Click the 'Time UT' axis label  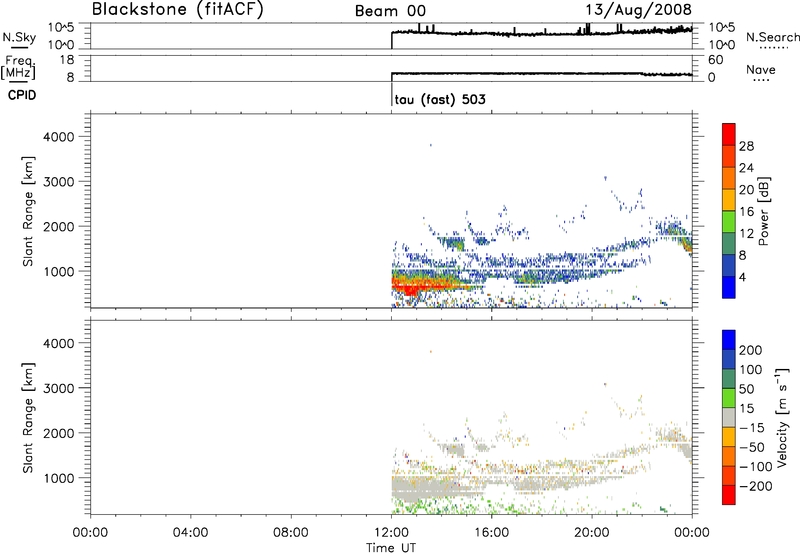coord(391,548)
